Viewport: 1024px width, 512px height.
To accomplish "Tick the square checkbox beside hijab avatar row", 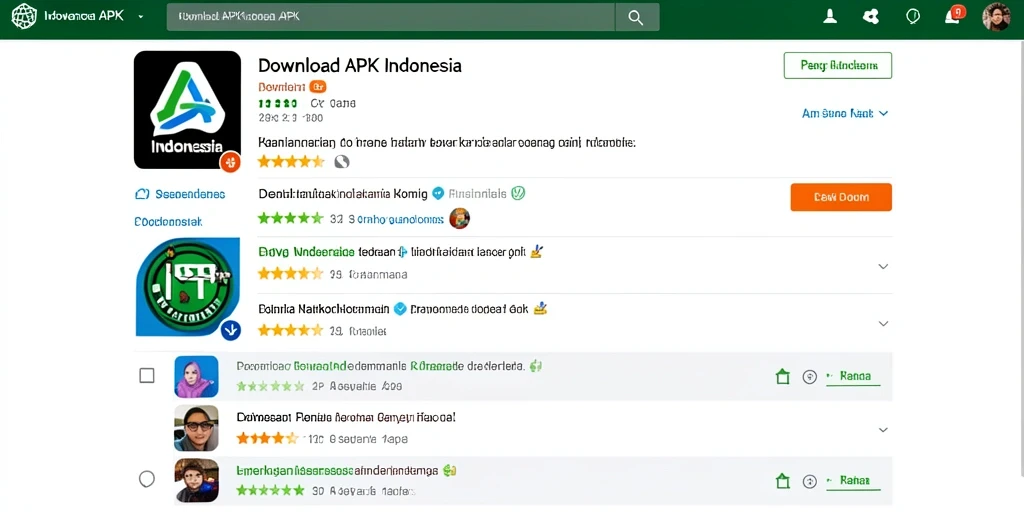I will (147, 376).
